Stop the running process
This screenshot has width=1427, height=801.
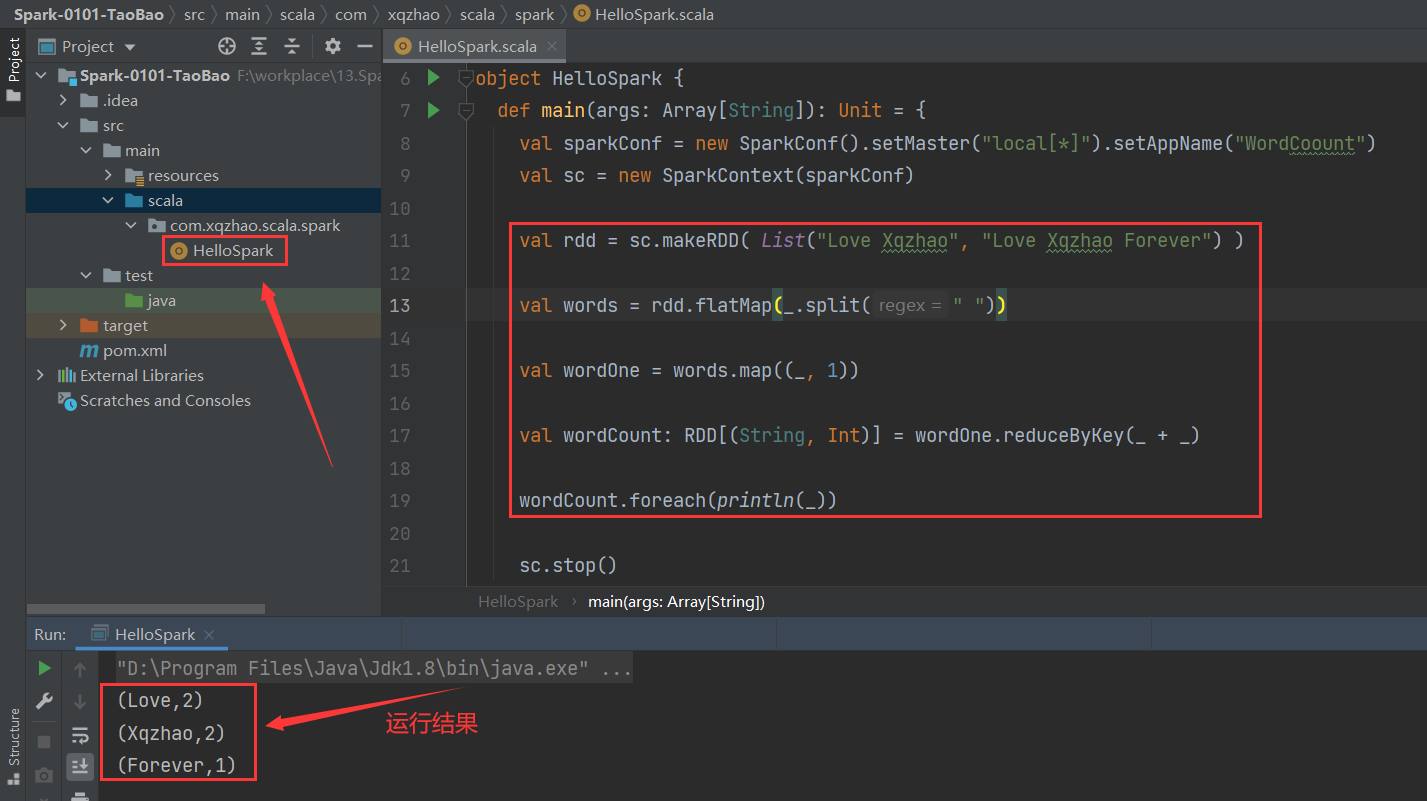click(x=44, y=741)
